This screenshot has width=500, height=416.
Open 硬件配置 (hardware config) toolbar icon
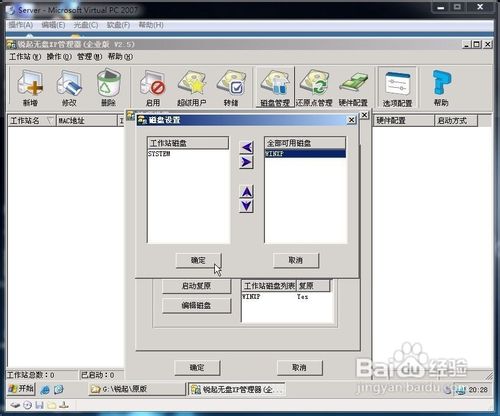click(x=353, y=87)
